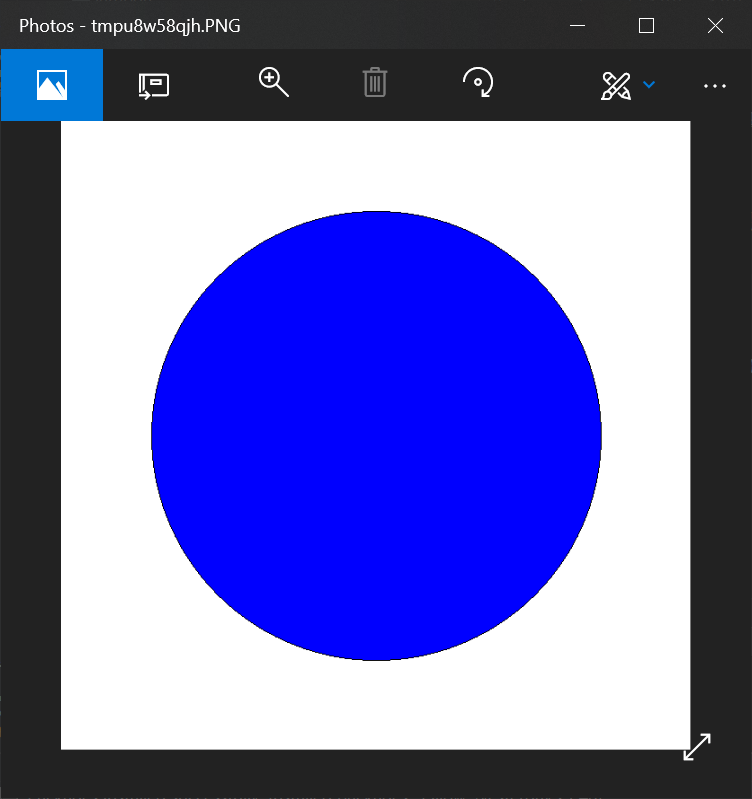752x799 pixels.
Task: Zoom in with the magnifier icon
Action: pos(274,82)
